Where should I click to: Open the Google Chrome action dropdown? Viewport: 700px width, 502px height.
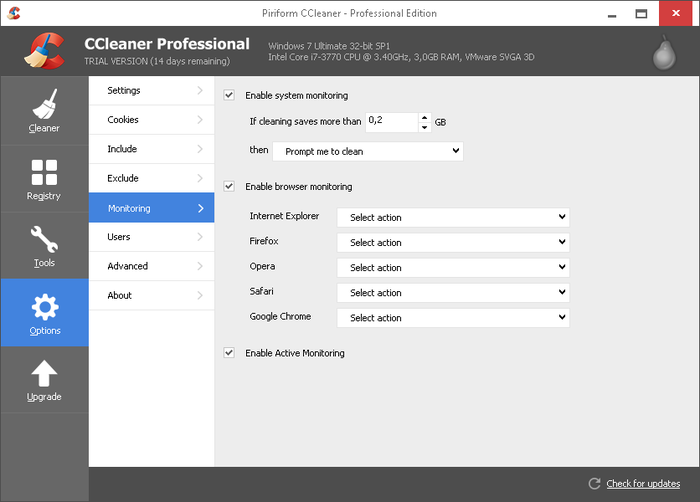pos(453,318)
